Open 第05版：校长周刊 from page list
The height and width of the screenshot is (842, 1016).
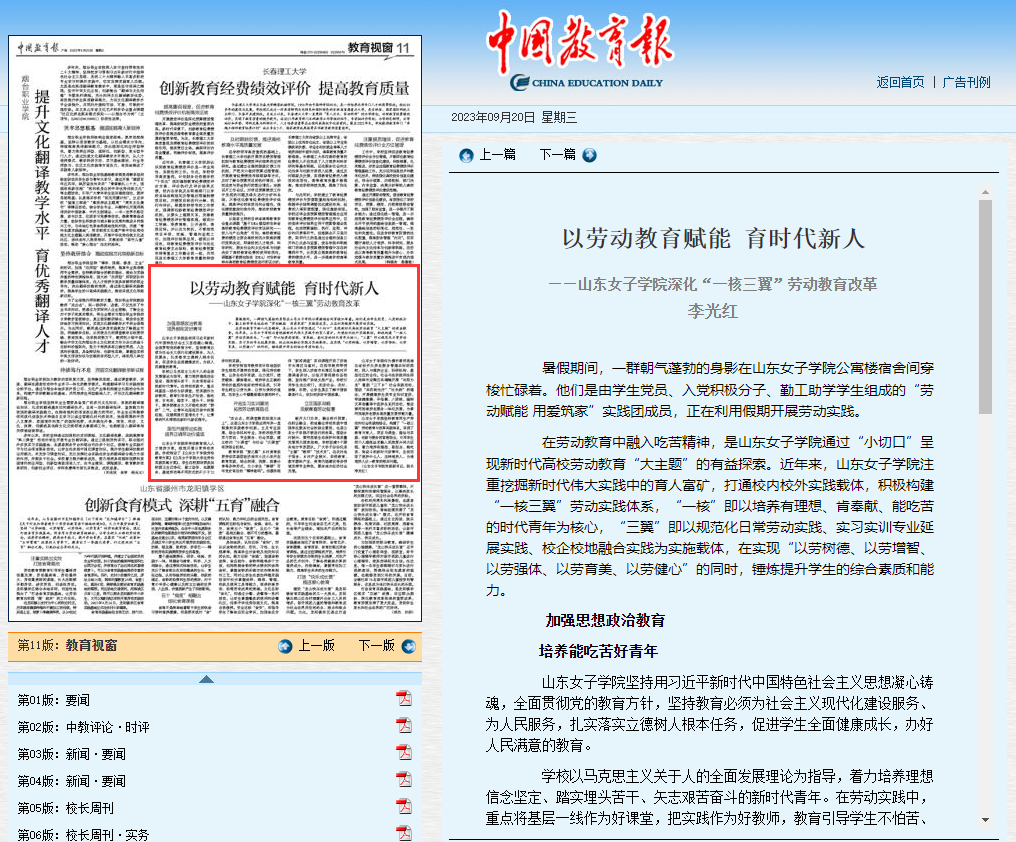(67, 808)
